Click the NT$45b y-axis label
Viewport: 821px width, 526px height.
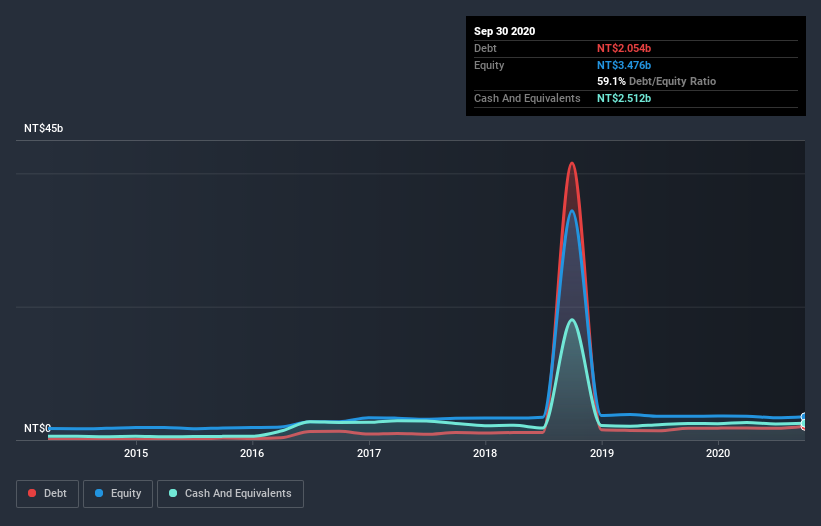point(43,128)
